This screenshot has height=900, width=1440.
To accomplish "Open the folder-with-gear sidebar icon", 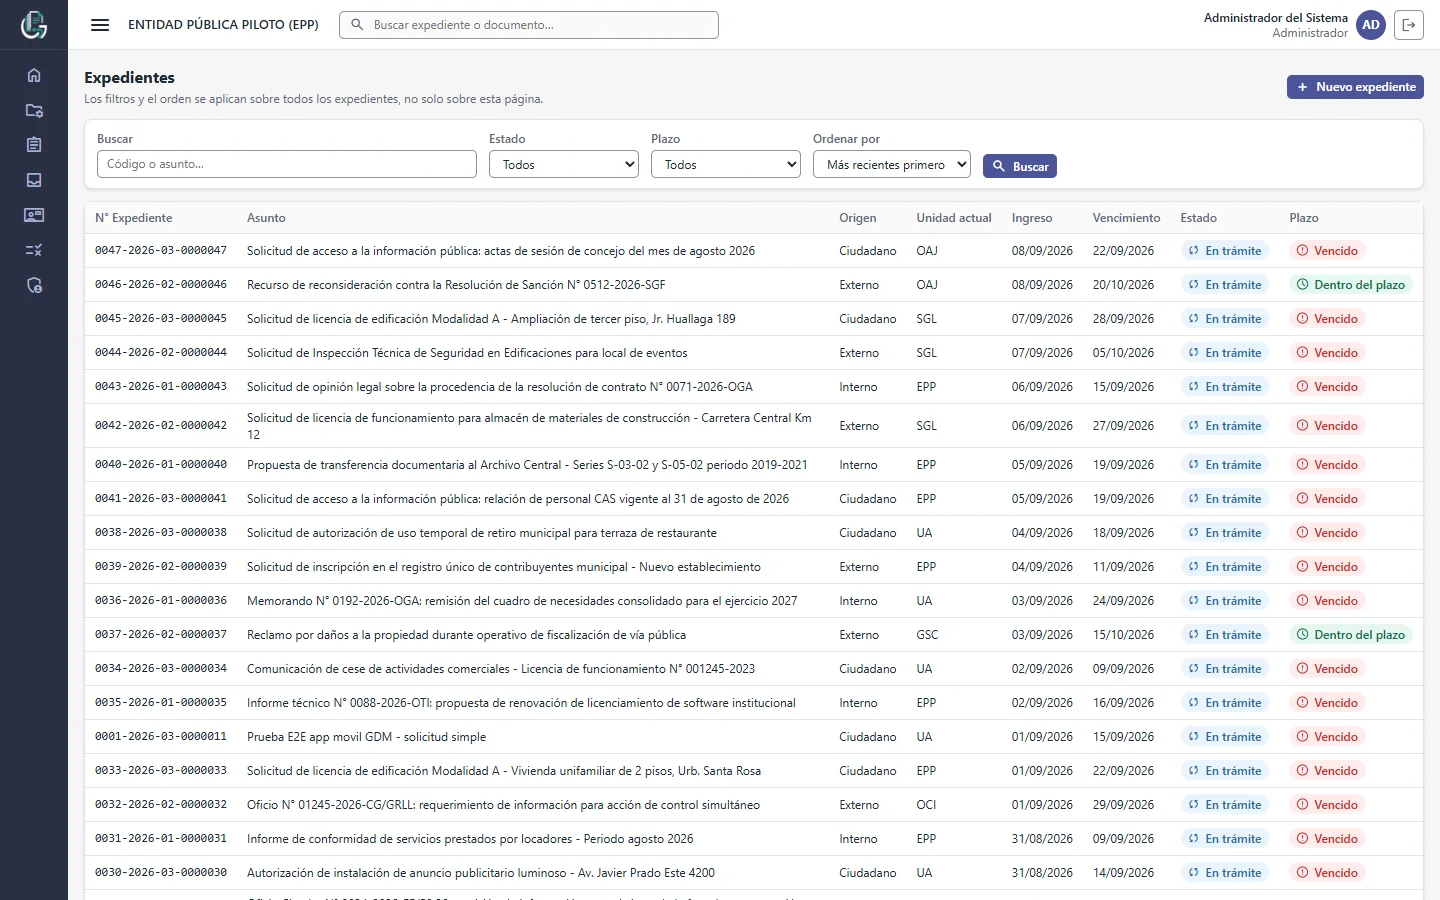I will (x=34, y=110).
